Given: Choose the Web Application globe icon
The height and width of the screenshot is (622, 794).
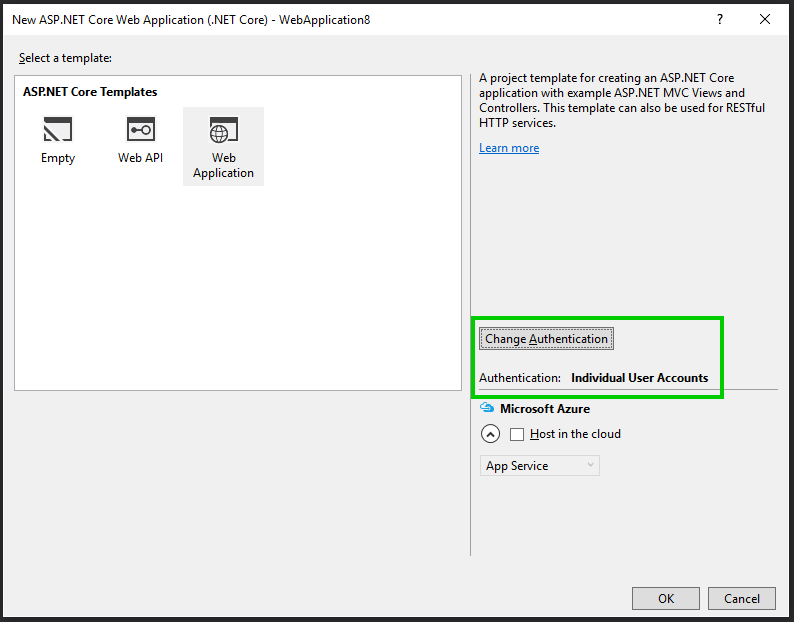Looking at the screenshot, I should 224,130.
